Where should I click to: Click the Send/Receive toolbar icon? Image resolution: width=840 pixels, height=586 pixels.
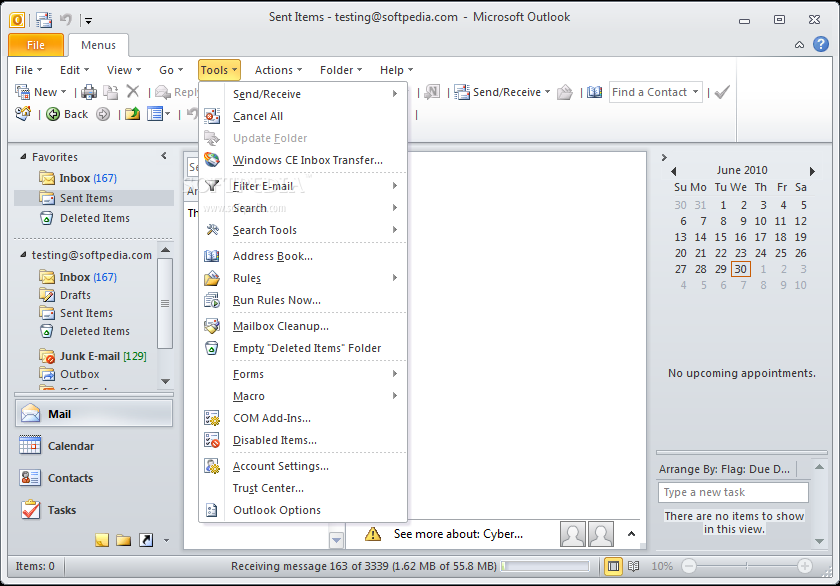point(462,92)
